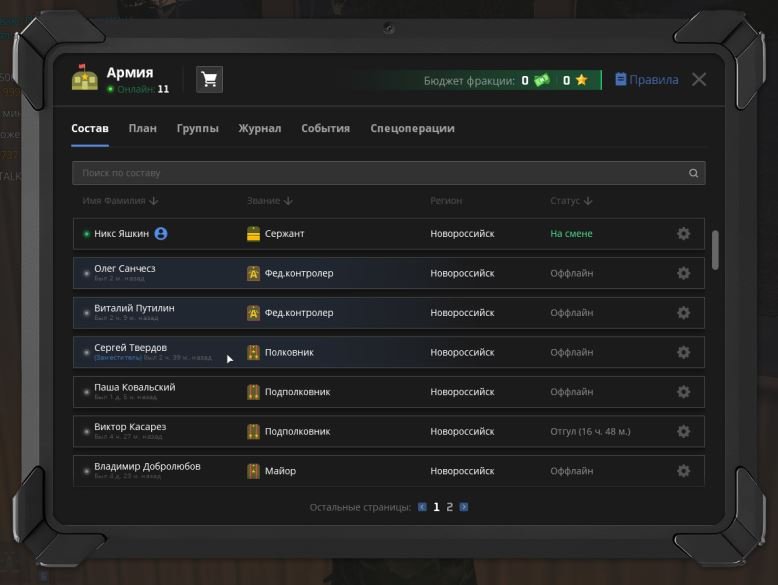Go to previous page arrow

pos(422,507)
